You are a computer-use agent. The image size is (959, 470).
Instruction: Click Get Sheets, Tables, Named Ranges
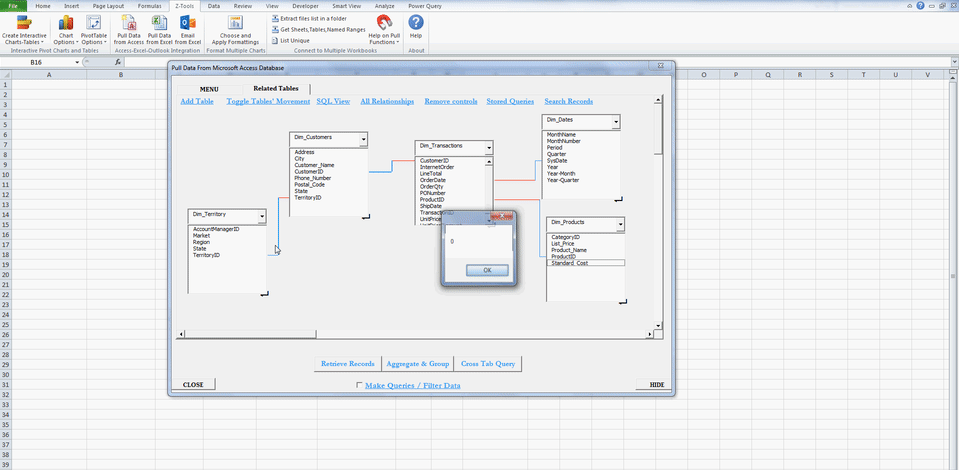[x=319, y=29]
